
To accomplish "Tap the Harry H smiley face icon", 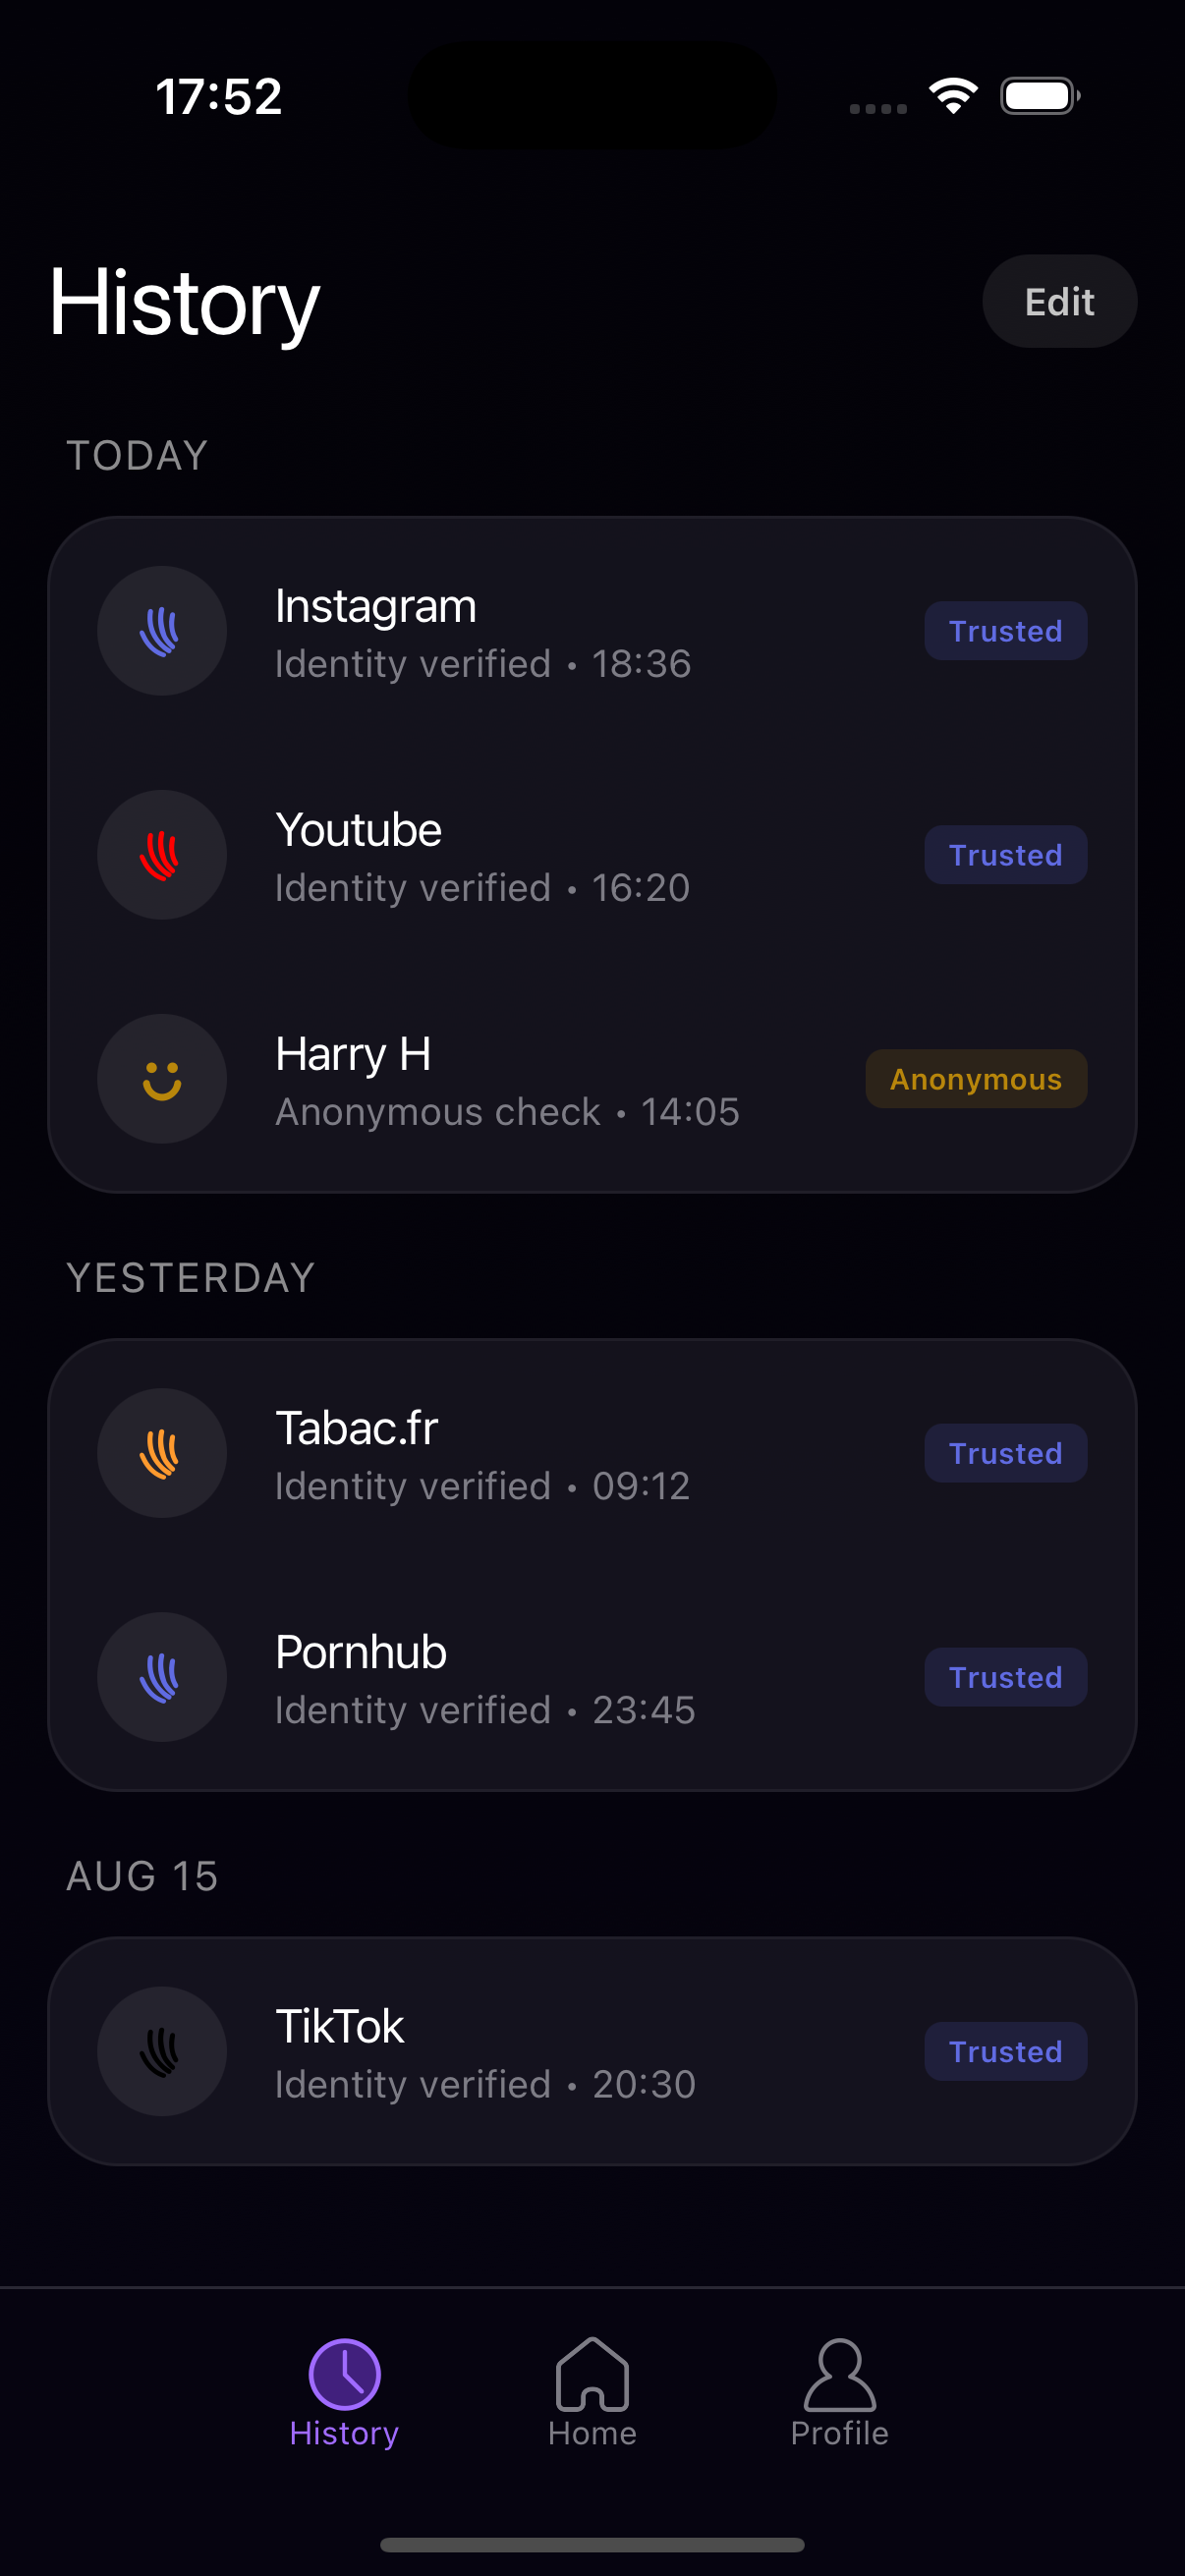I will coord(161,1079).
